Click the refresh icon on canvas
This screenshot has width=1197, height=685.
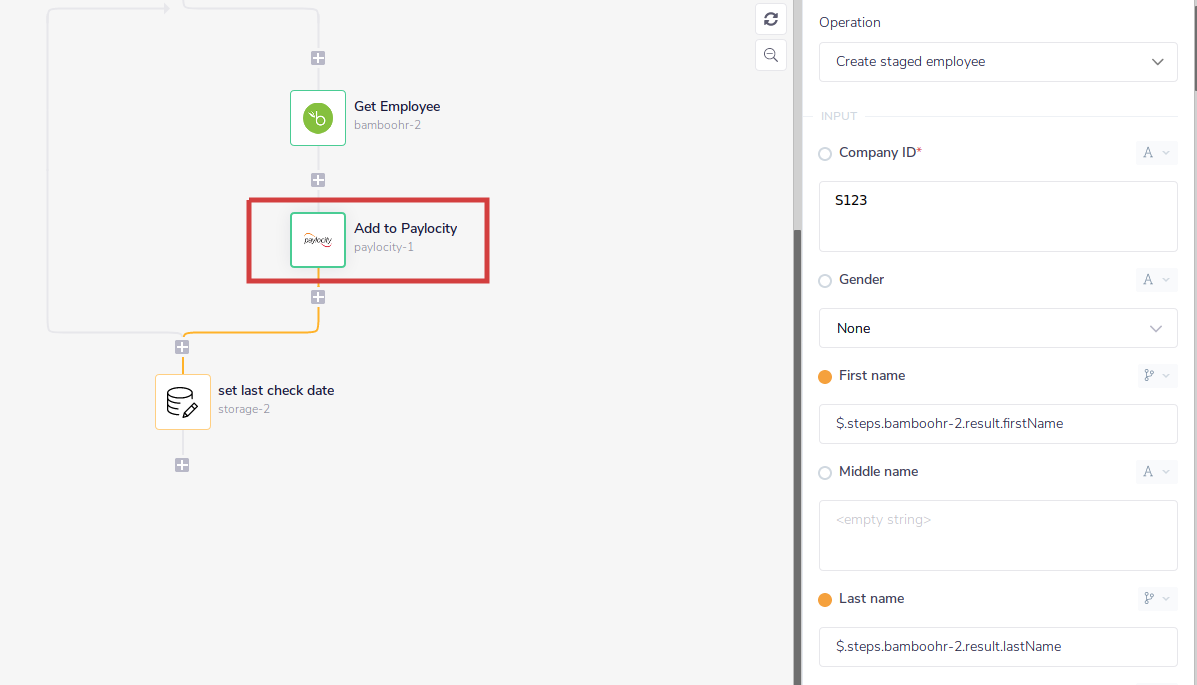[x=771, y=19]
